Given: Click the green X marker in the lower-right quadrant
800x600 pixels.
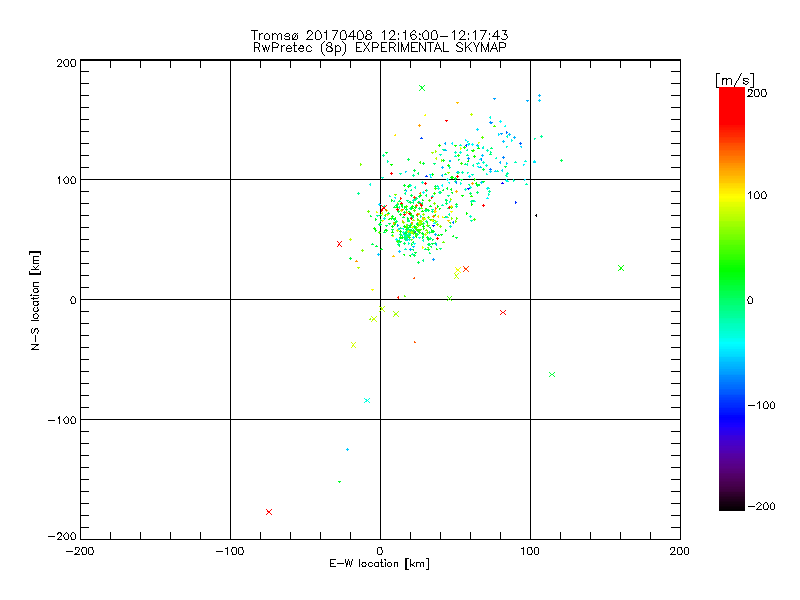Looking at the screenshot, I should pyautogui.click(x=552, y=374).
